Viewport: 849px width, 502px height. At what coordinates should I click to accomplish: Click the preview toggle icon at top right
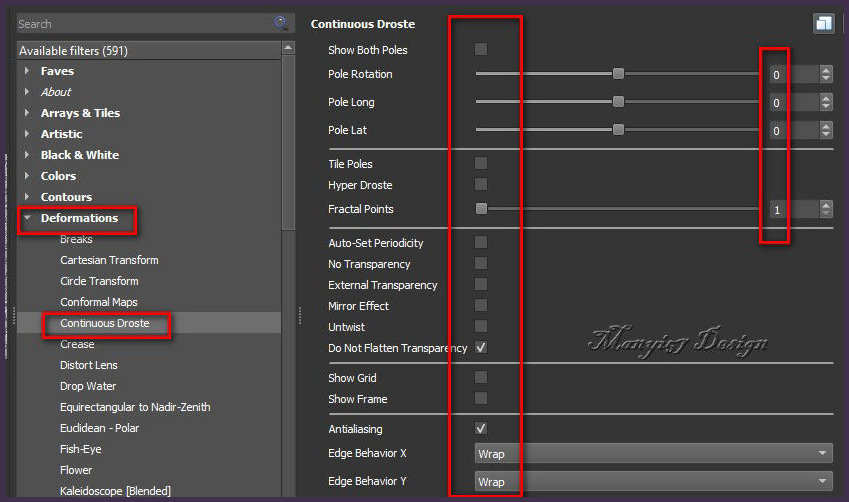[823, 24]
